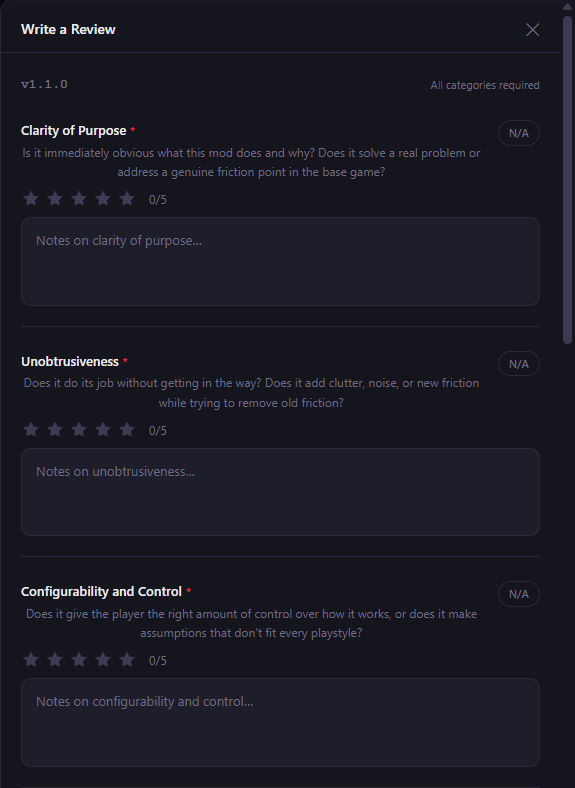This screenshot has width=575, height=788.
Task: Select the configurability and control notes field
Action: 280,723
